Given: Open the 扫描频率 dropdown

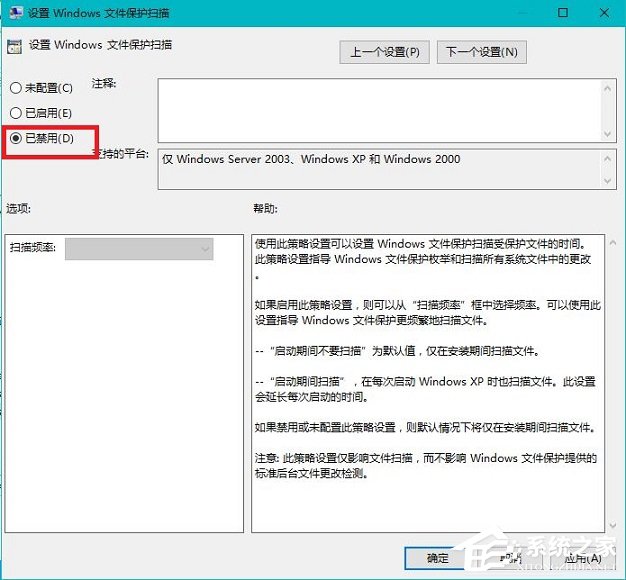Looking at the screenshot, I should point(139,248).
